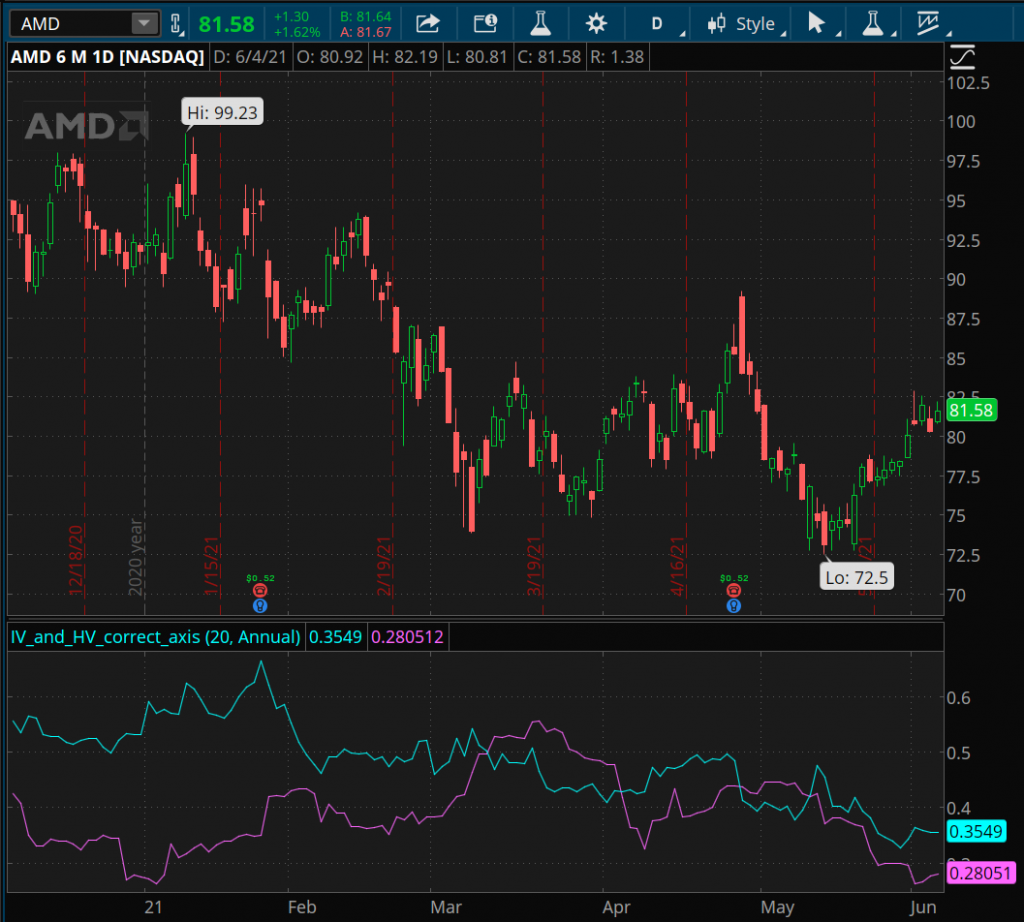Click the AMD 6 M 1D [NASDAQ] label
This screenshot has height=922, width=1024.
[107, 57]
